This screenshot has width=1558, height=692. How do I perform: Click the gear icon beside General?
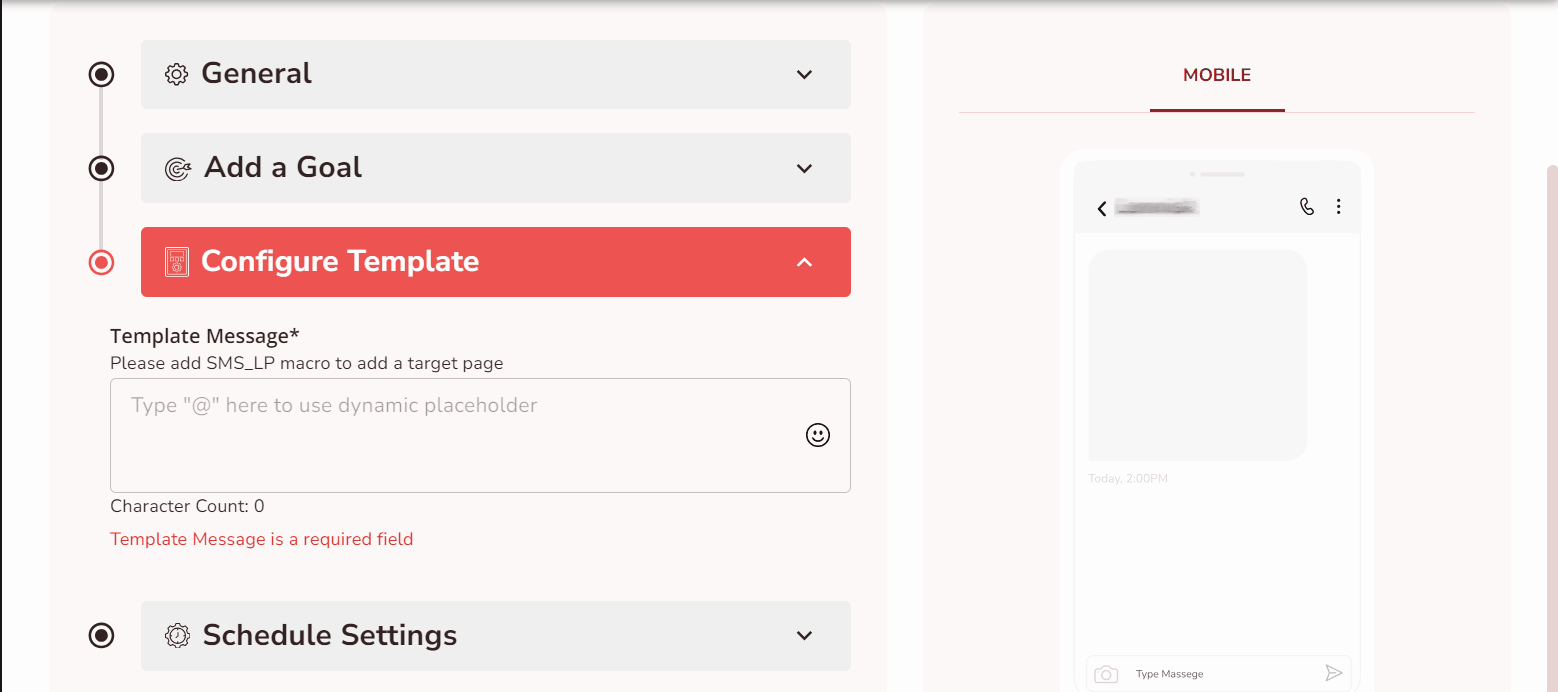pos(177,74)
